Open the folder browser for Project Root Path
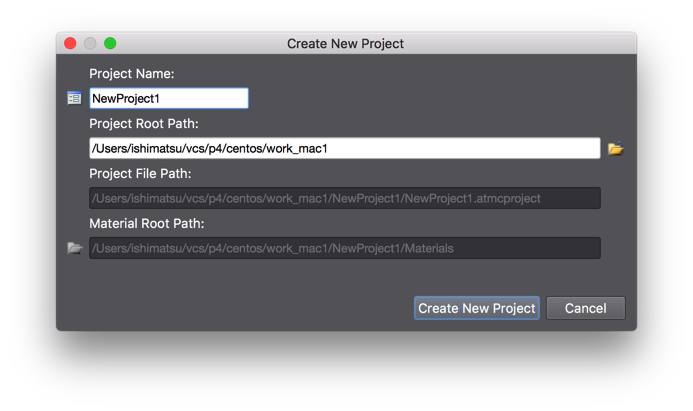The height and width of the screenshot is (411, 693). [615, 148]
